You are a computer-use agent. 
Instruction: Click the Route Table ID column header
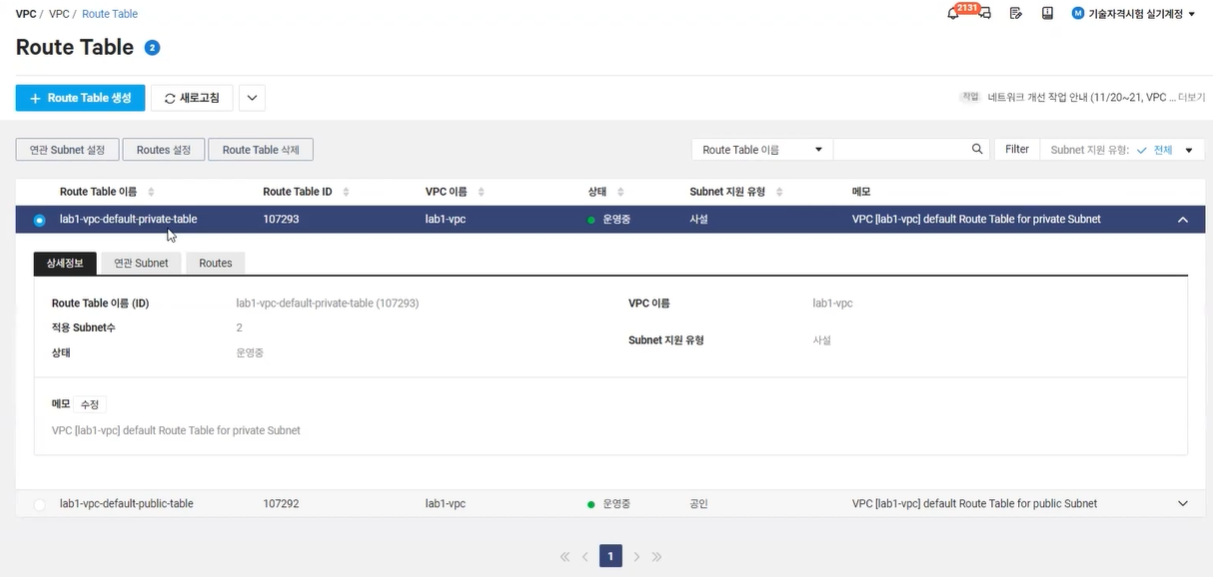point(297,192)
